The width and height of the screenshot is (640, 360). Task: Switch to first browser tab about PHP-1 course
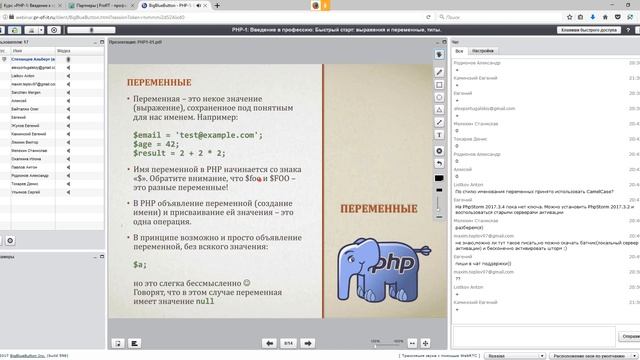(x=31, y=6)
